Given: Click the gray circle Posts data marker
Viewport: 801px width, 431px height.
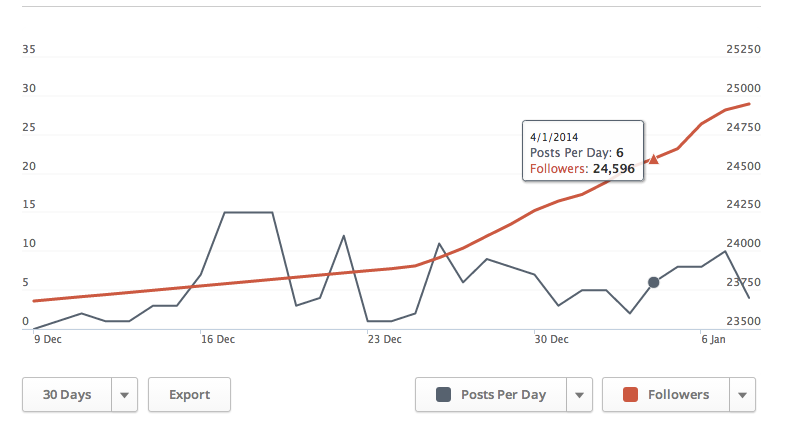Looking at the screenshot, I should click(653, 282).
